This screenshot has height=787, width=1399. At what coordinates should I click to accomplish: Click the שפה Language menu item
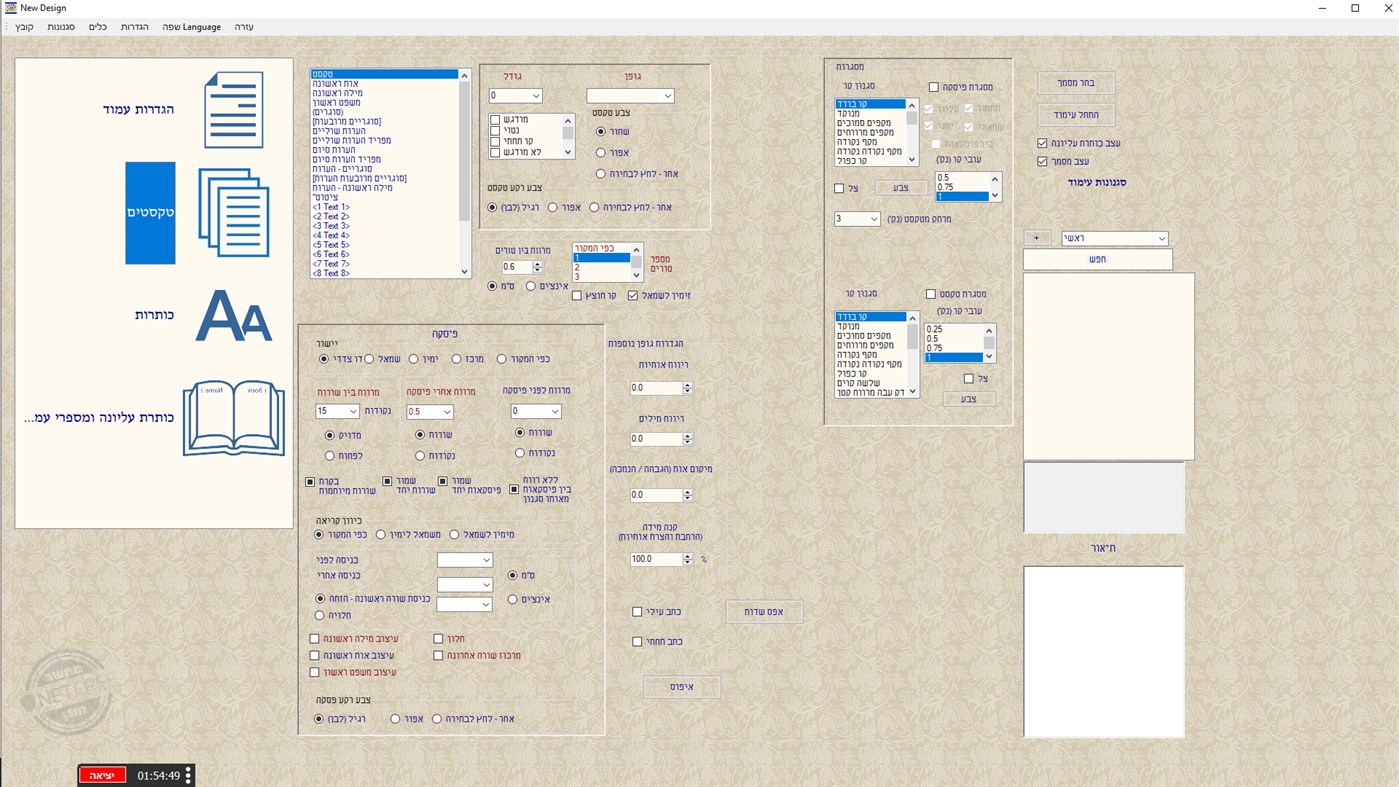pyautogui.click(x=191, y=27)
